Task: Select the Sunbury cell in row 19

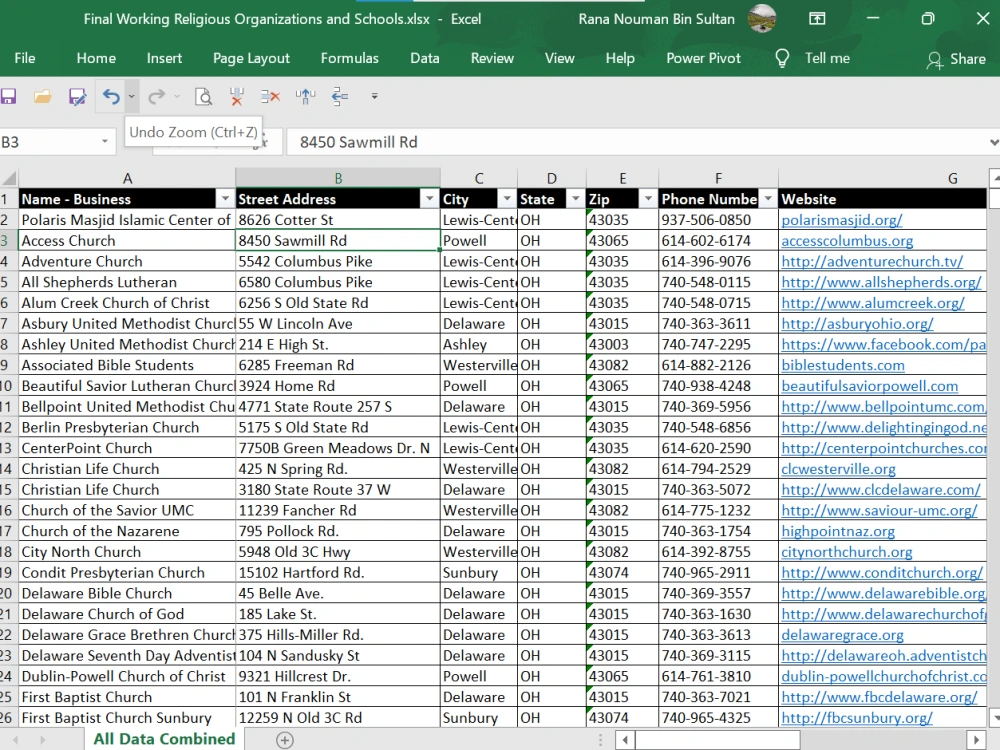Action: coord(478,573)
